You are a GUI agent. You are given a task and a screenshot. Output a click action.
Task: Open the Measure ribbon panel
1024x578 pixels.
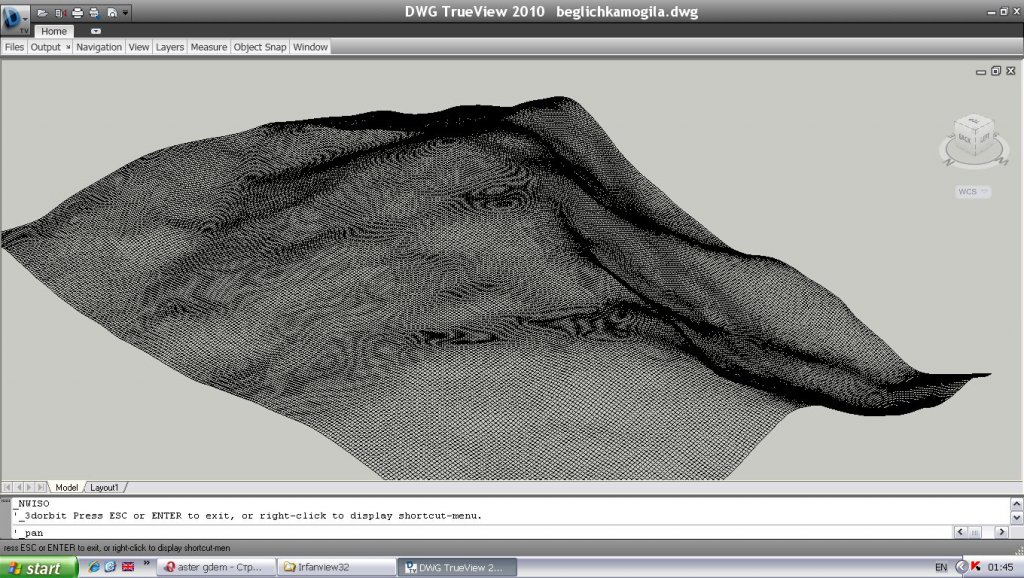(x=208, y=47)
